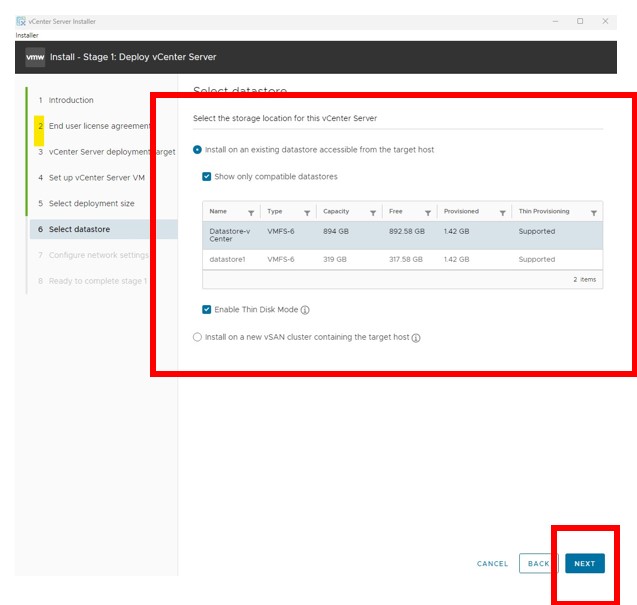637x605 pixels.
Task: Maximize the vCenter Server Installer window
Action: 580,21
